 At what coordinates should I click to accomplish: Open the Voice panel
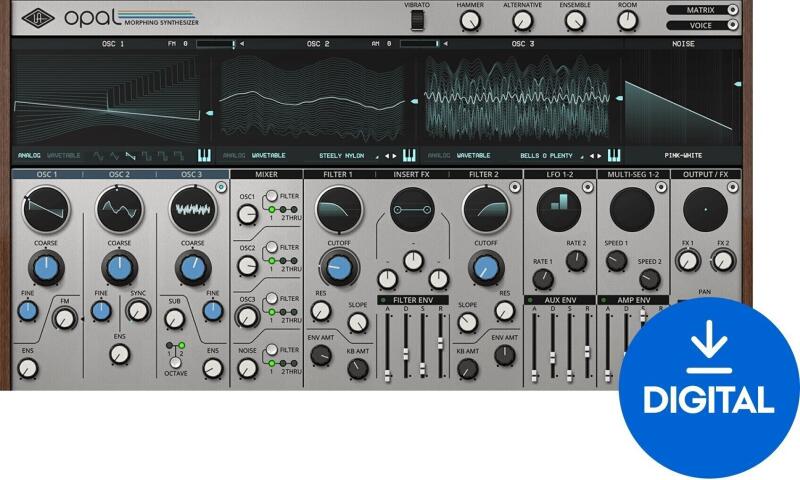point(707,25)
